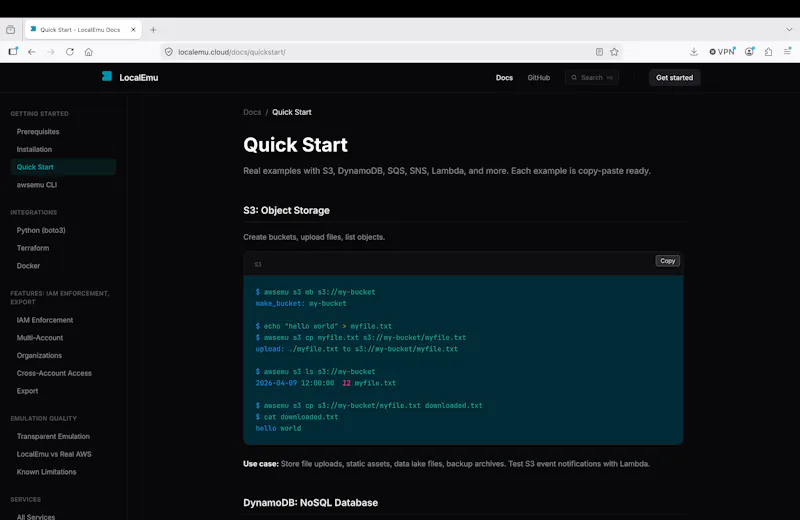This screenshot has width=800, height=520.
Task: Expand the list all tabs chevron
Action: 789,30
